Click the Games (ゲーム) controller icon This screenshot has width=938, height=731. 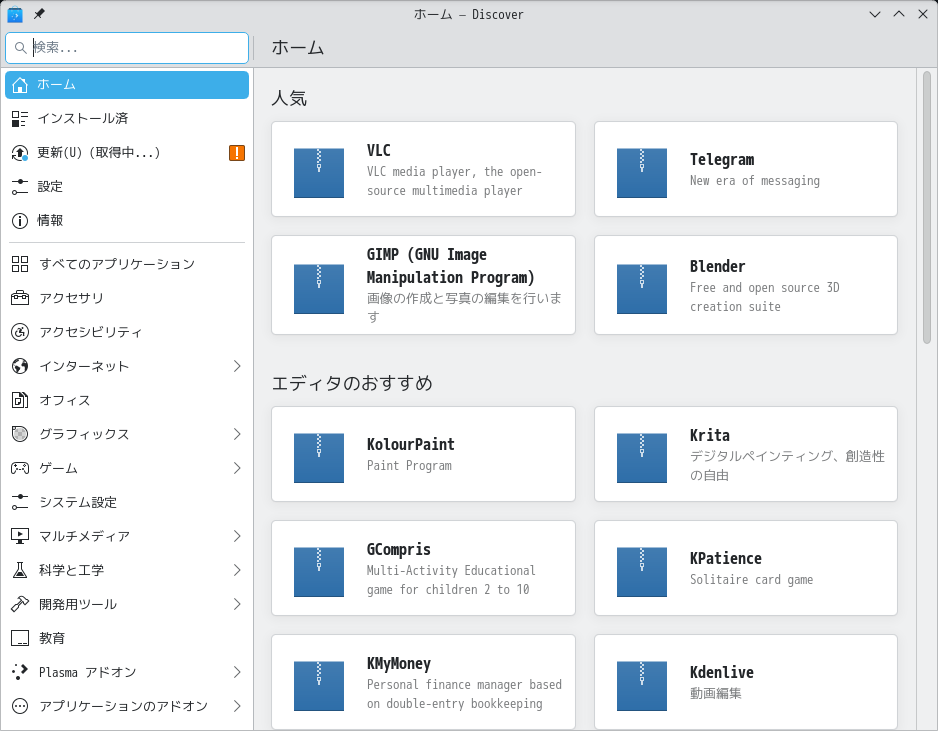pos(20,468)
